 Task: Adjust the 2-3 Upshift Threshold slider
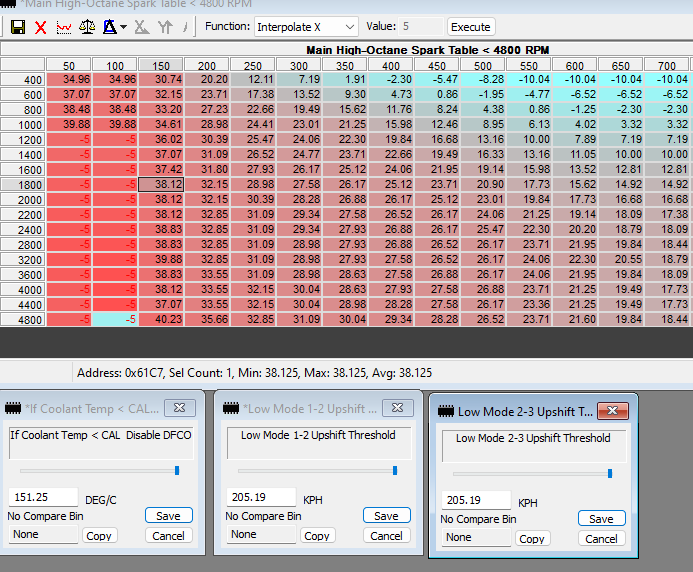610,473
